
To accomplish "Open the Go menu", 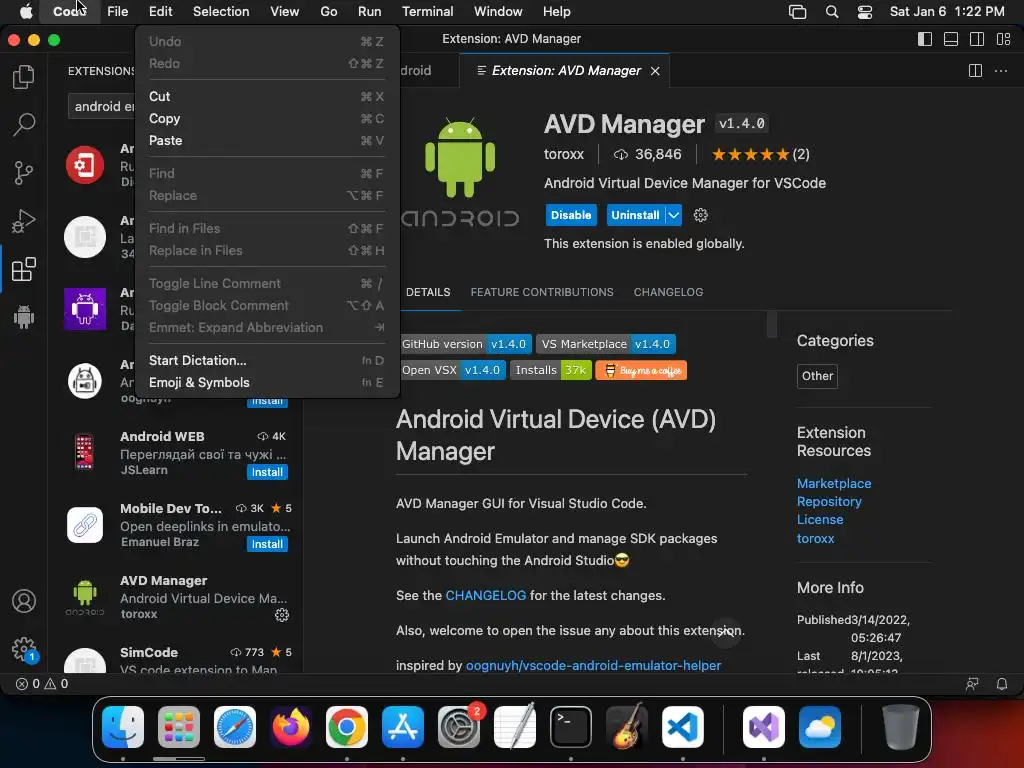I will [328, 12].
